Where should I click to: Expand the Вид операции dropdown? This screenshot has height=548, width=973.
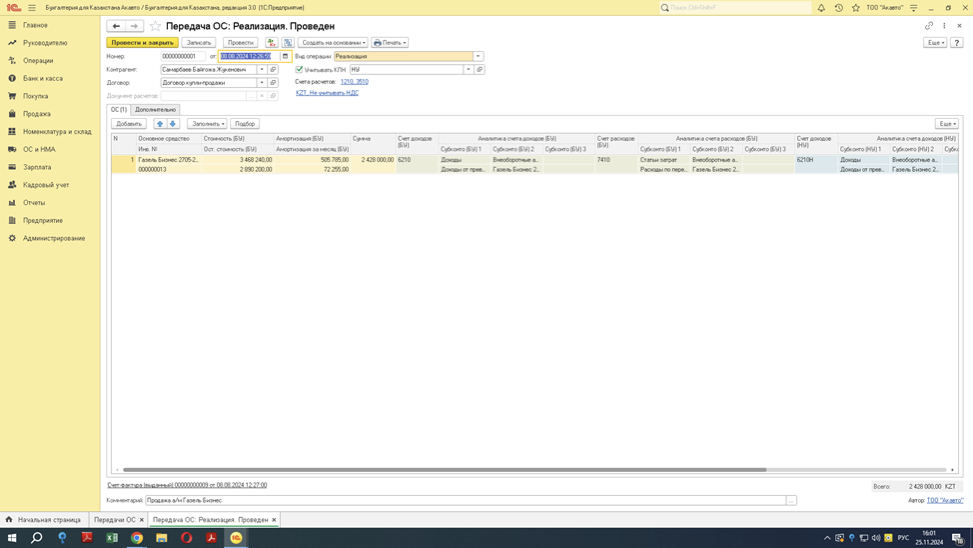tap(478, 57)
